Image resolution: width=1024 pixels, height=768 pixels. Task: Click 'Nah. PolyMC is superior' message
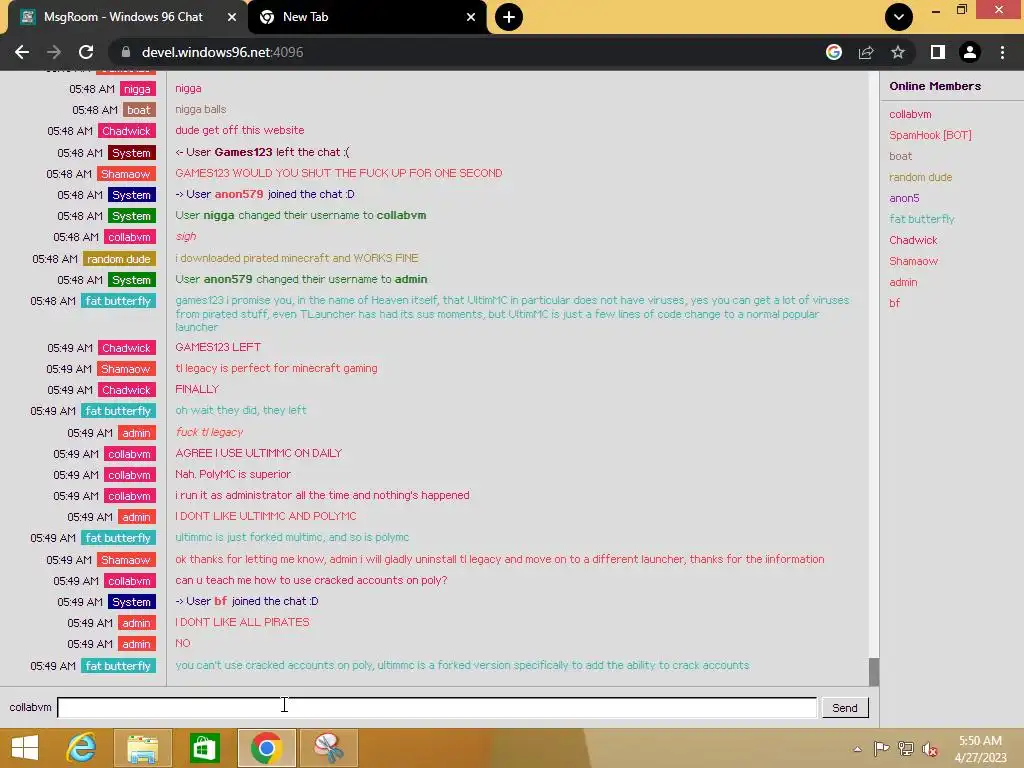(232, 474)
